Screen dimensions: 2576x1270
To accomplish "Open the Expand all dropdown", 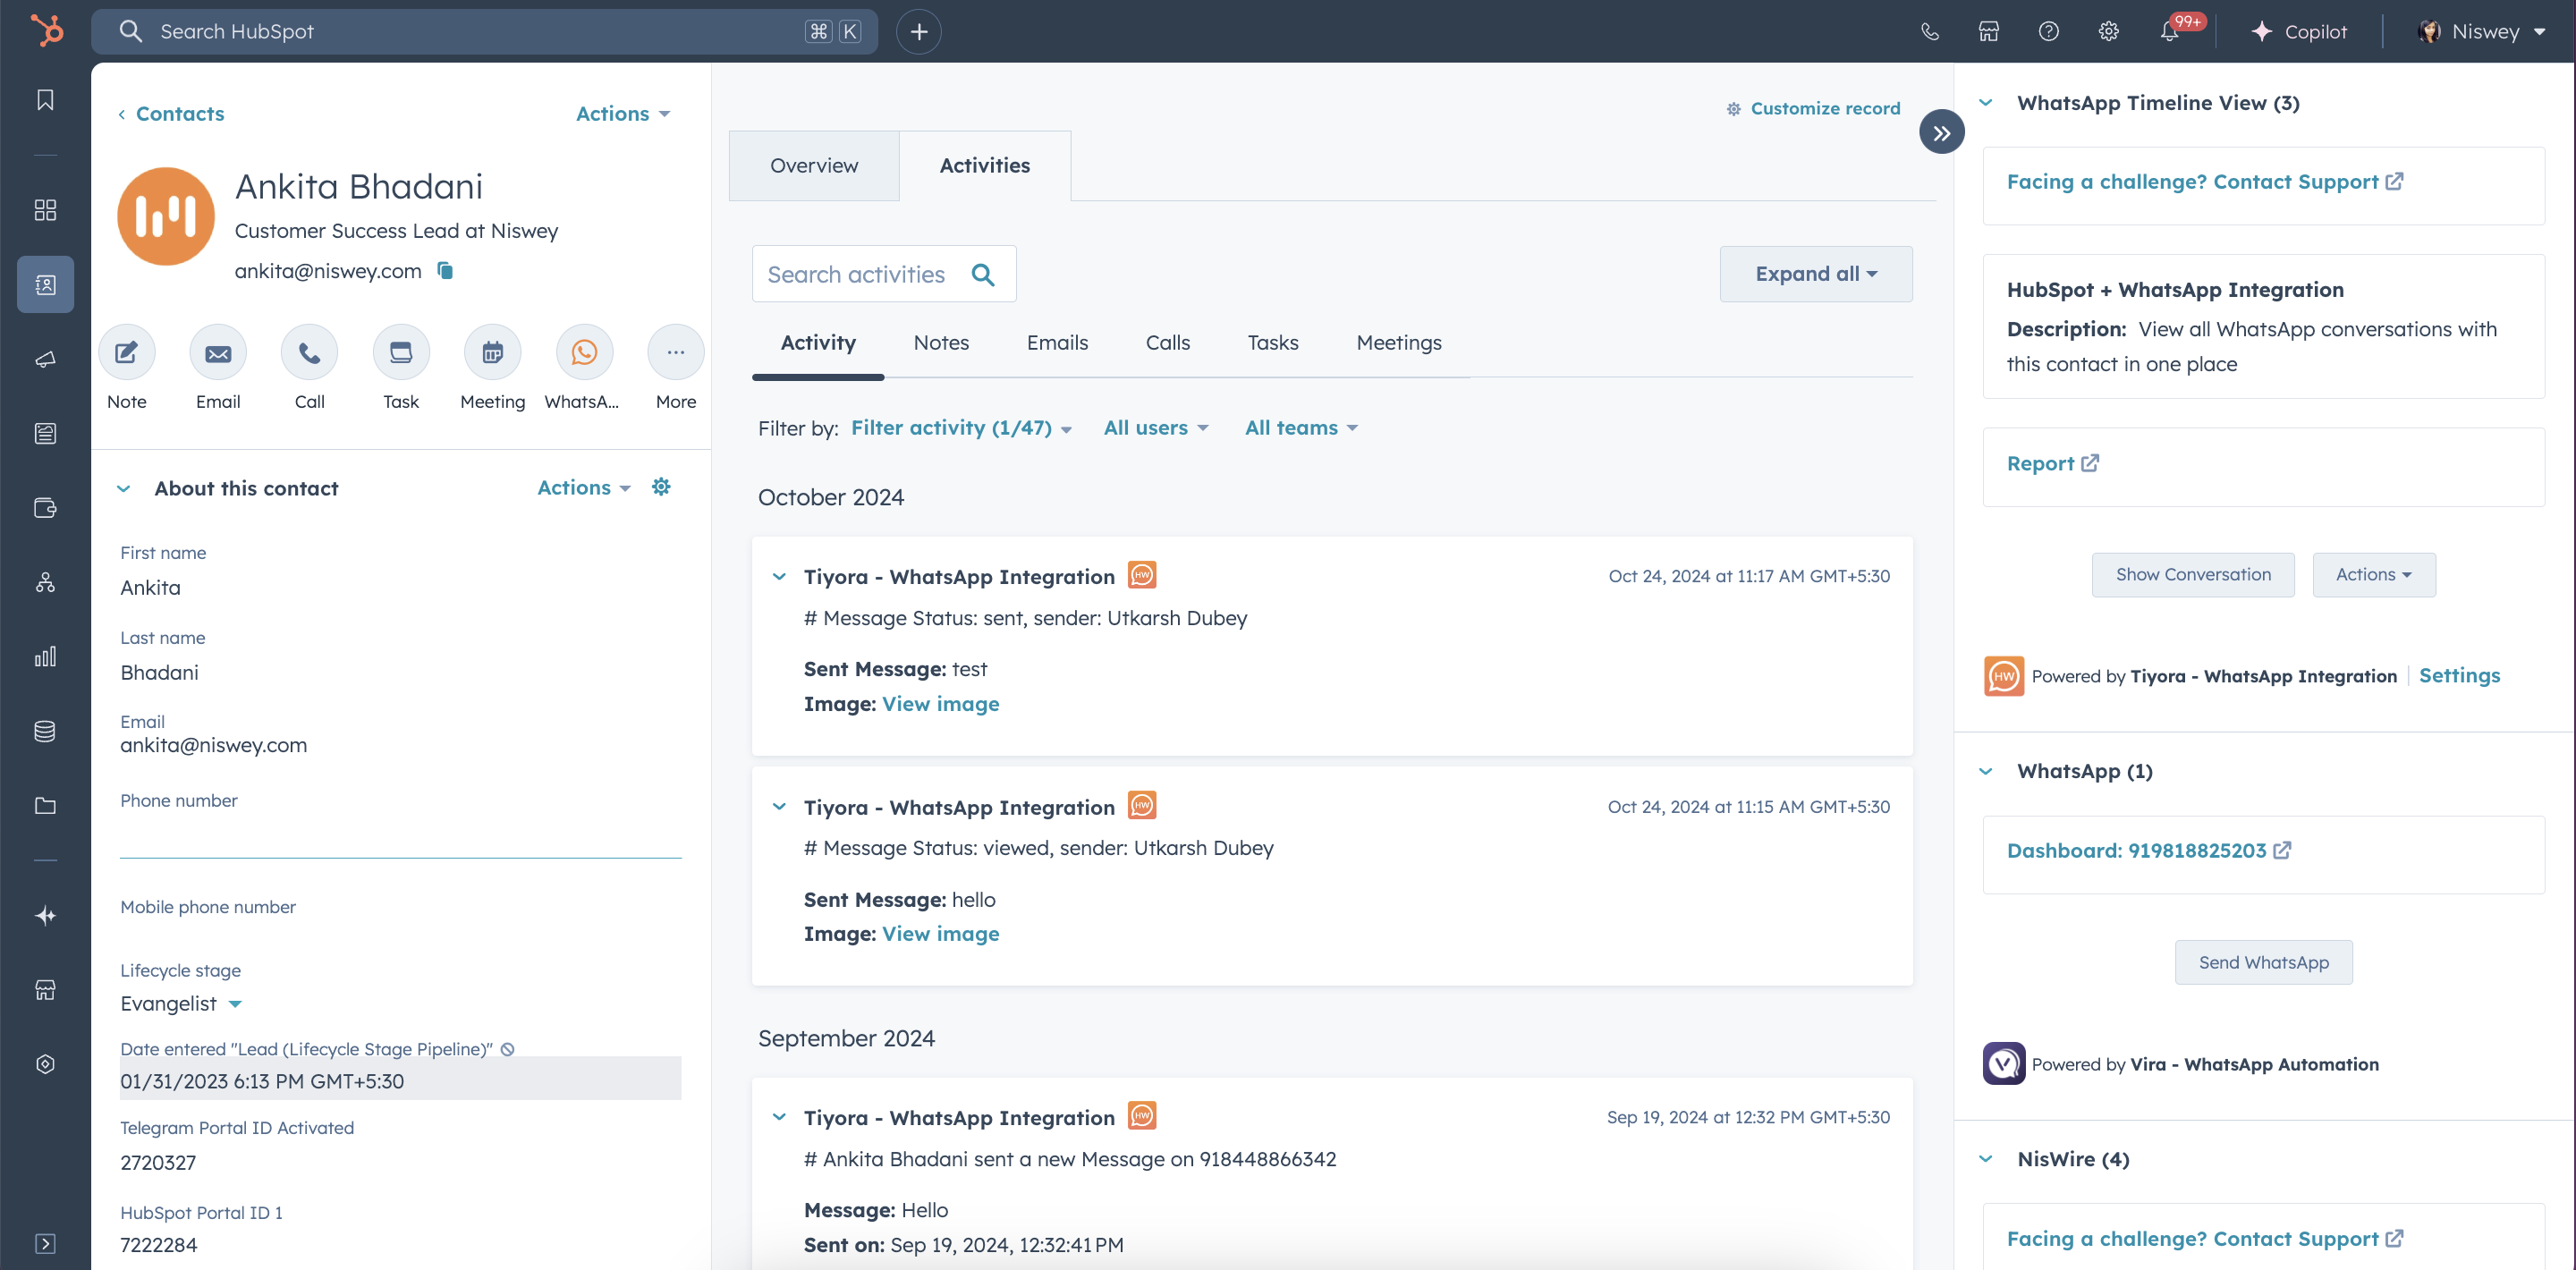I will [x=1816, y=274].
